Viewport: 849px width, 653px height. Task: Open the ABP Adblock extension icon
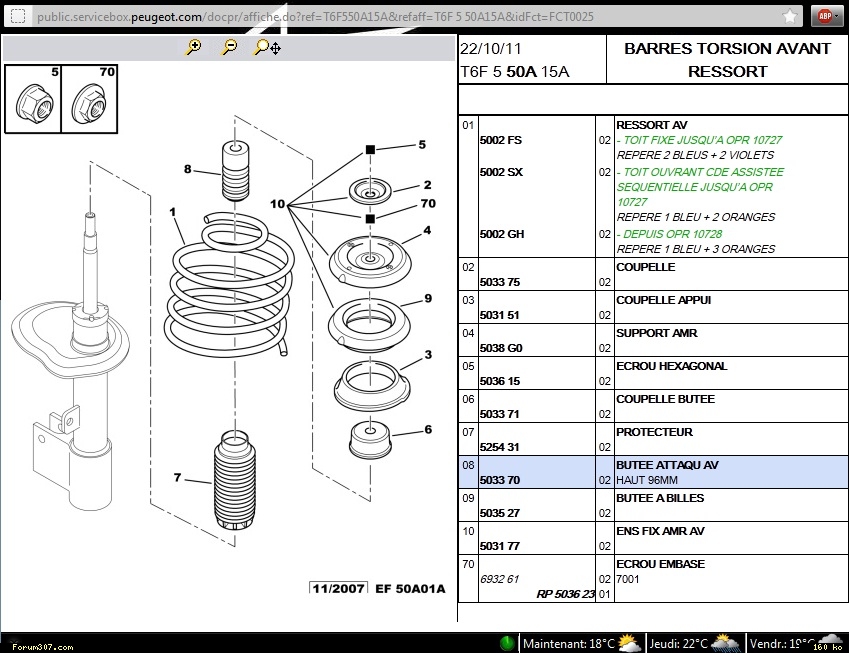click(x=825, y=16)
